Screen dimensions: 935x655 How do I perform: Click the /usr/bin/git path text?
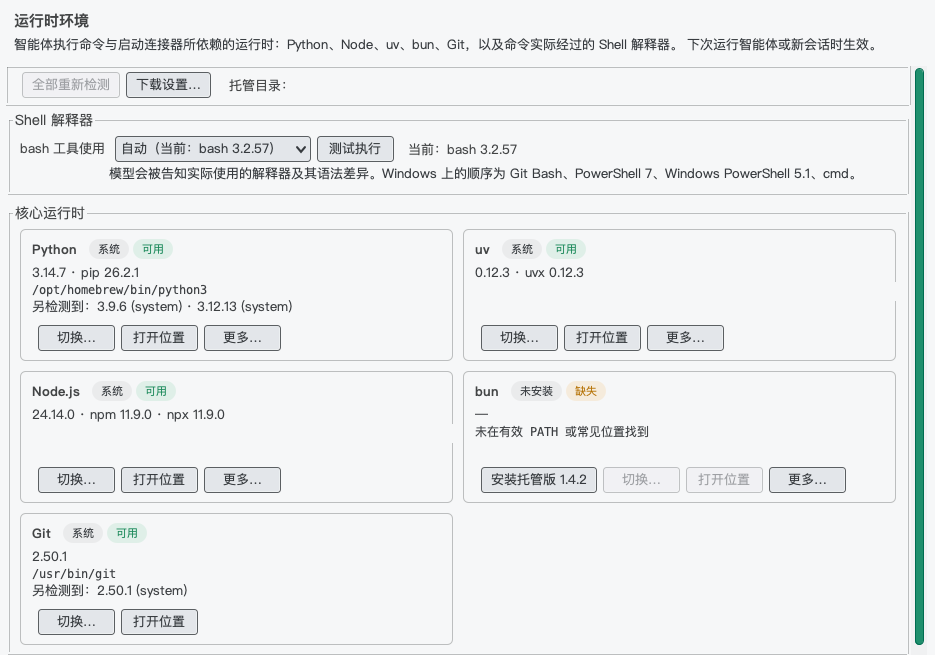[74, 574]
